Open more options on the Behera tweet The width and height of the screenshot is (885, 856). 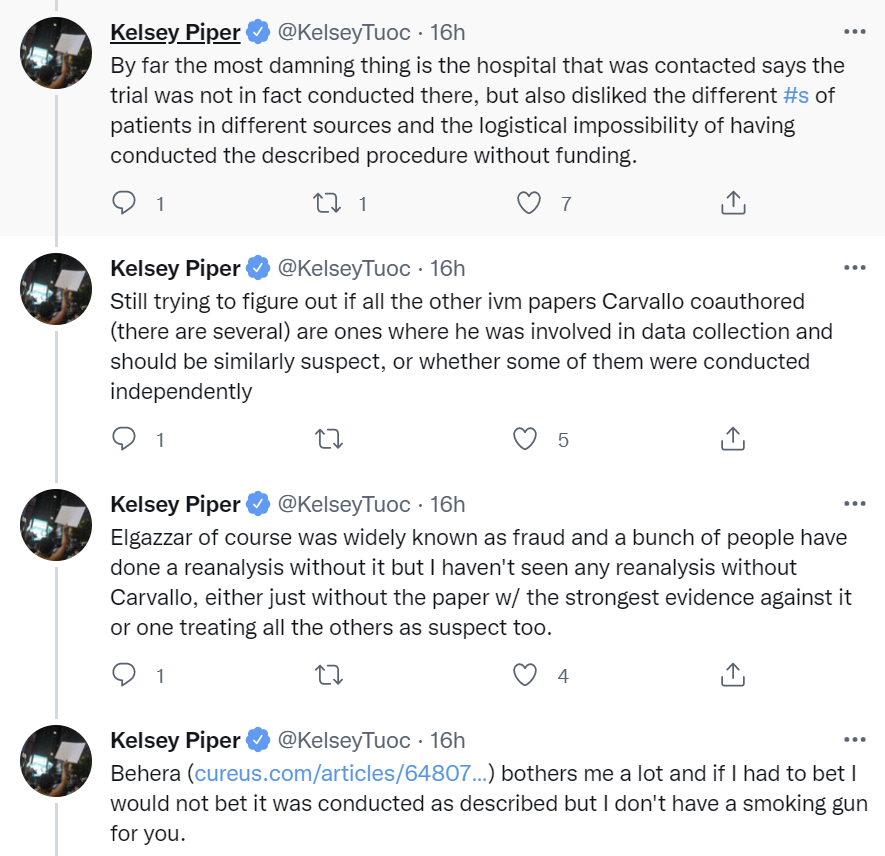click(855, 739)
